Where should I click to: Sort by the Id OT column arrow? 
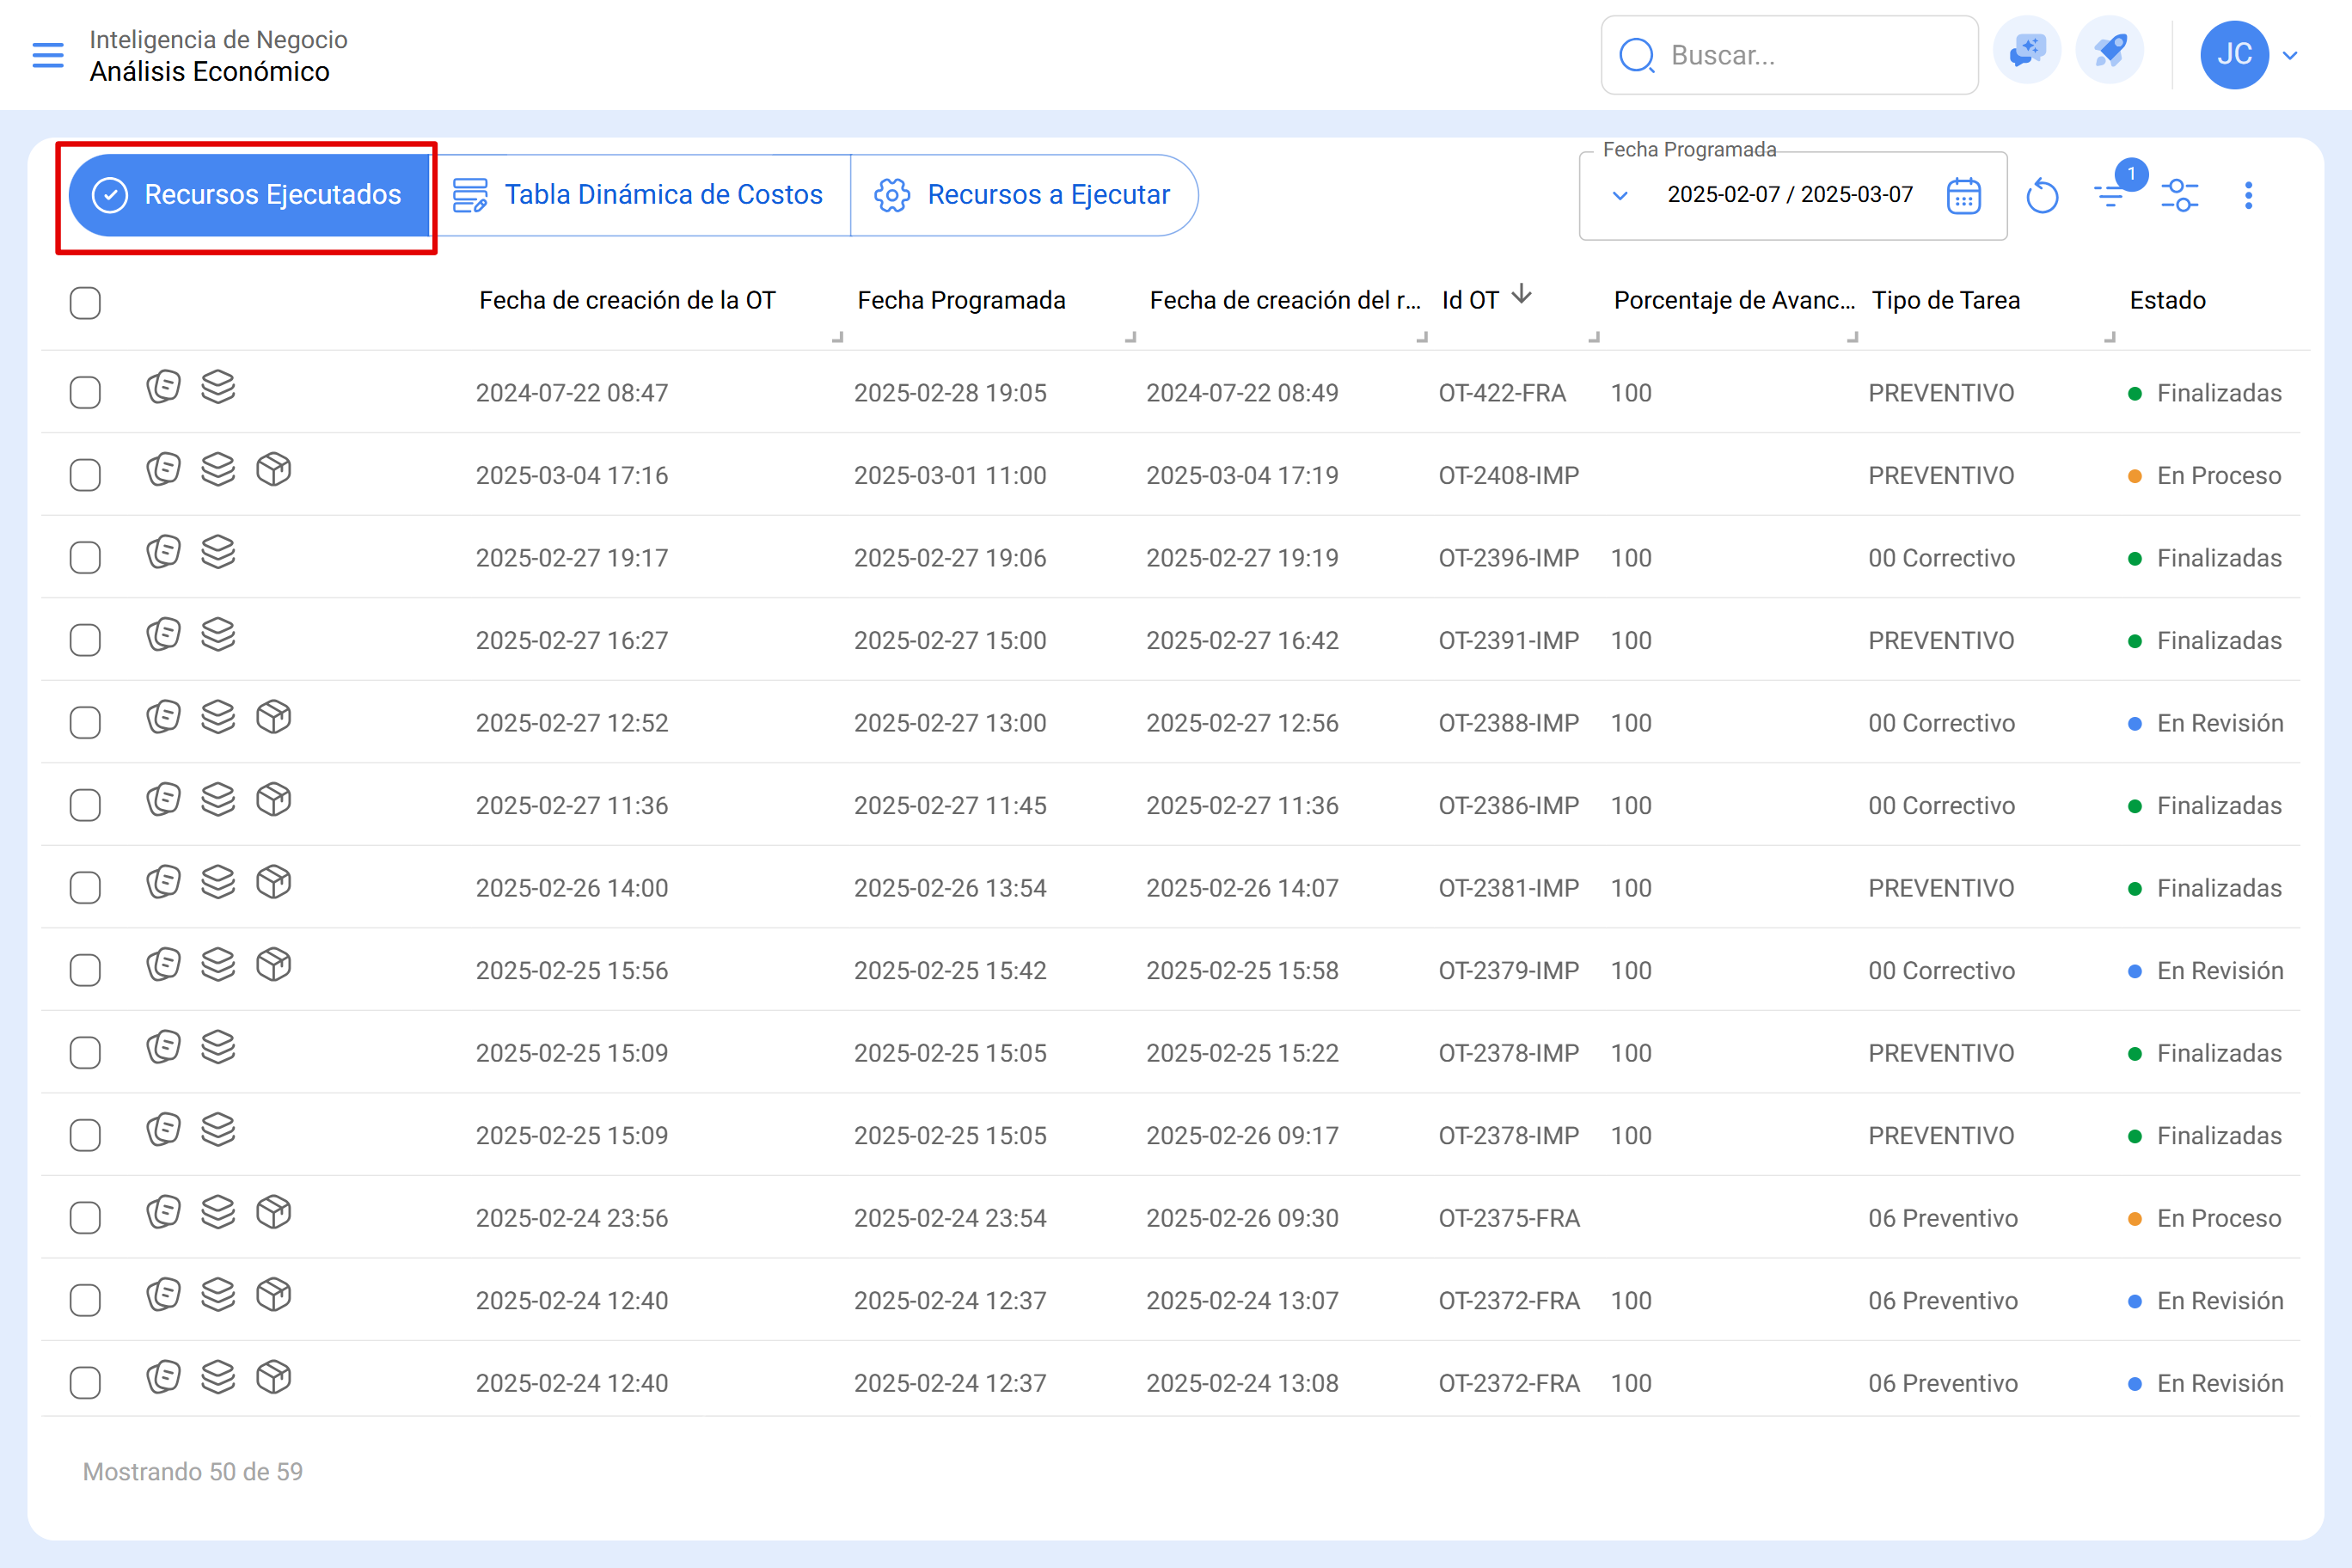pos(1522,296)
